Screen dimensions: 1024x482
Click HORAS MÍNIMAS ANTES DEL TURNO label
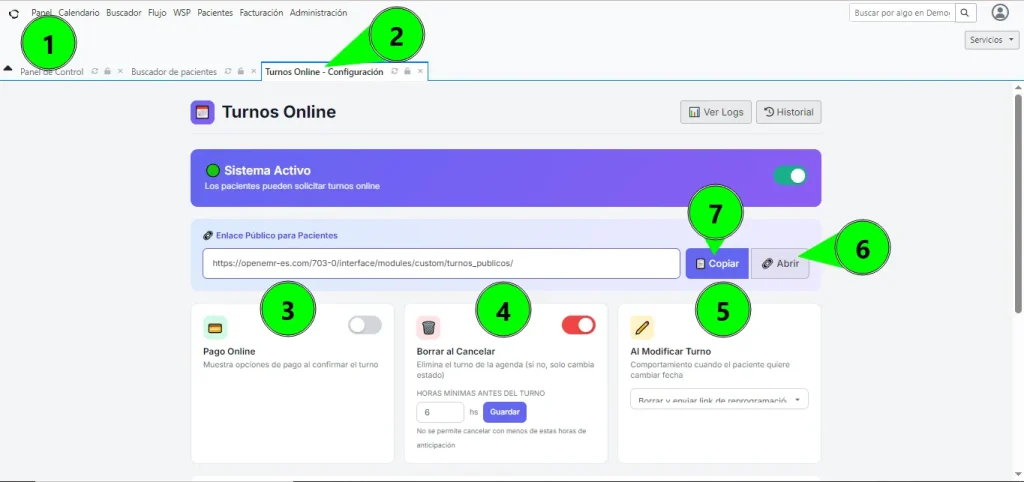coord(481,393)
